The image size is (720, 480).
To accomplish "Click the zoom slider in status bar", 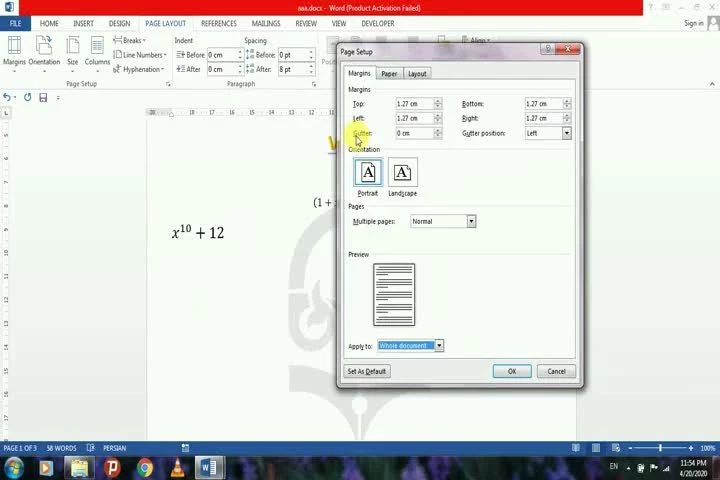I will pyautogui.click(x=660, y=448).
